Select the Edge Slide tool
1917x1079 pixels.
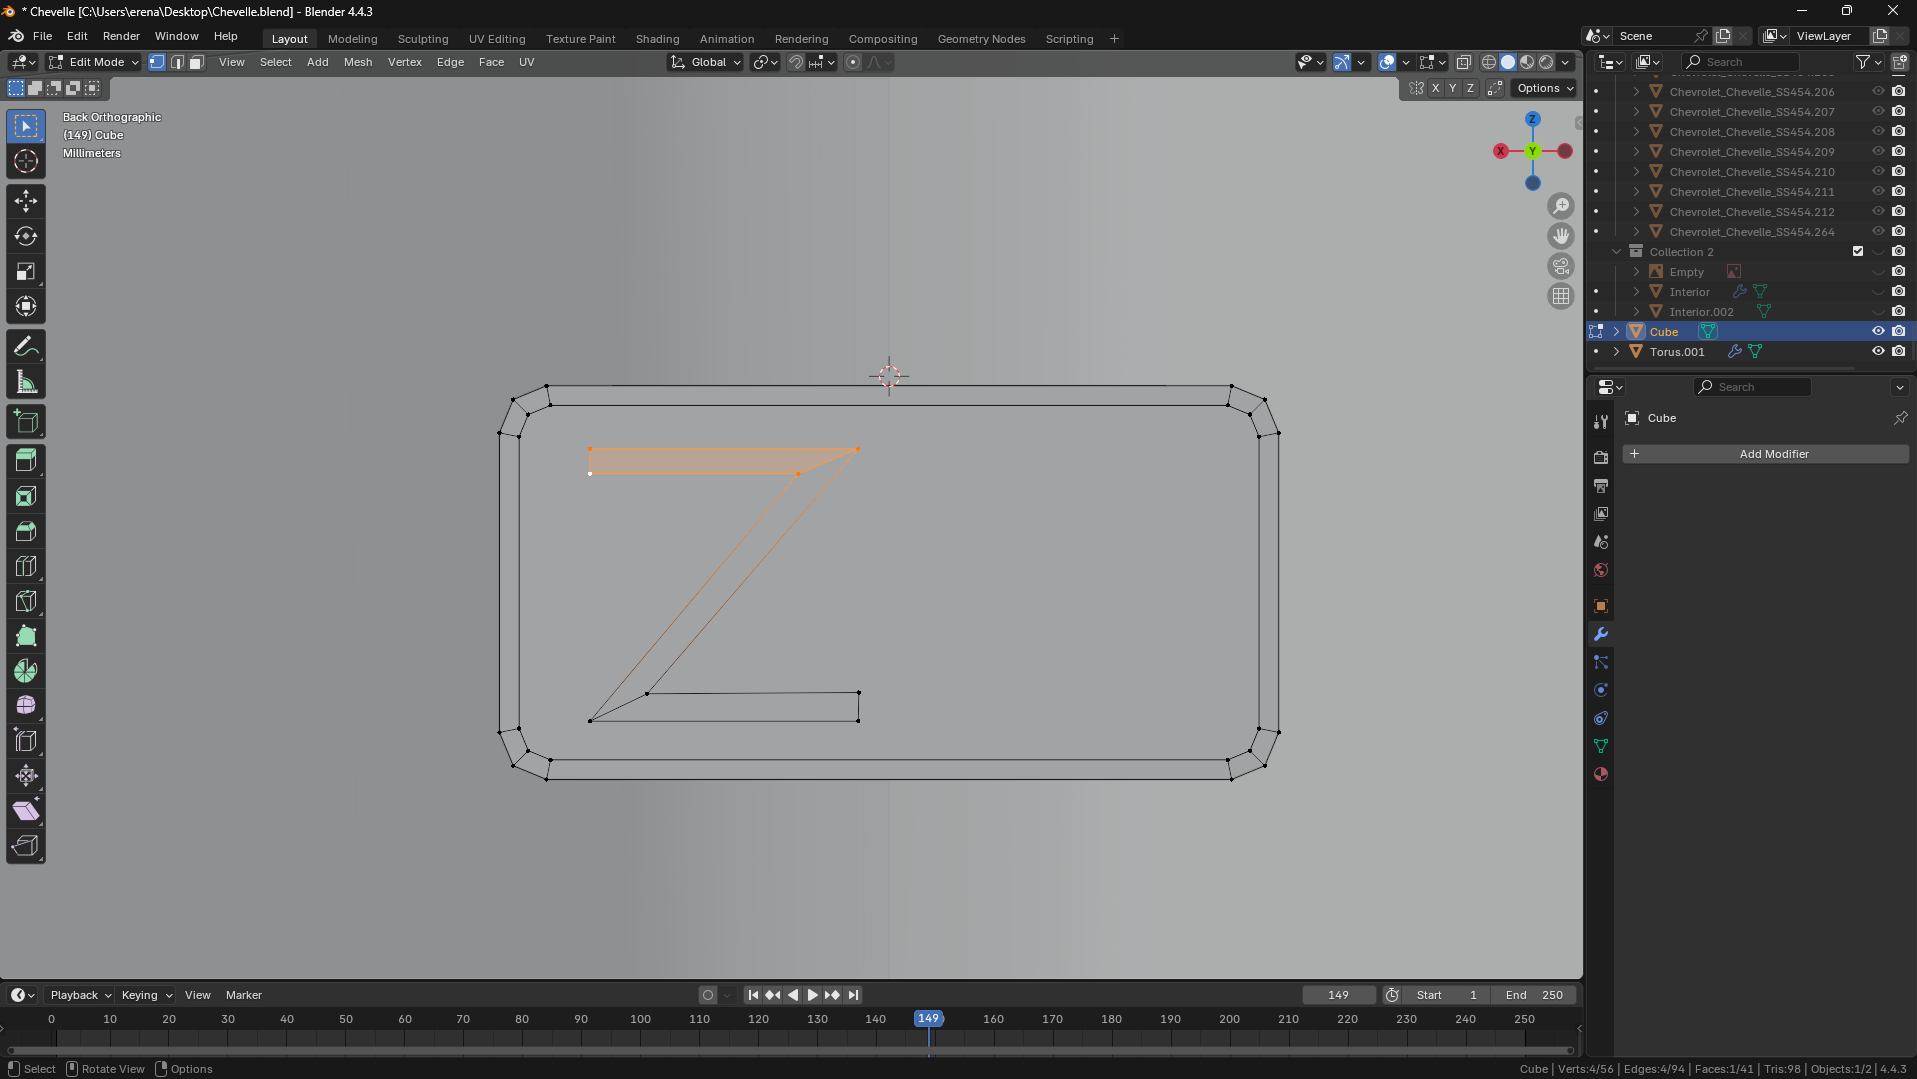pos(26,741)
